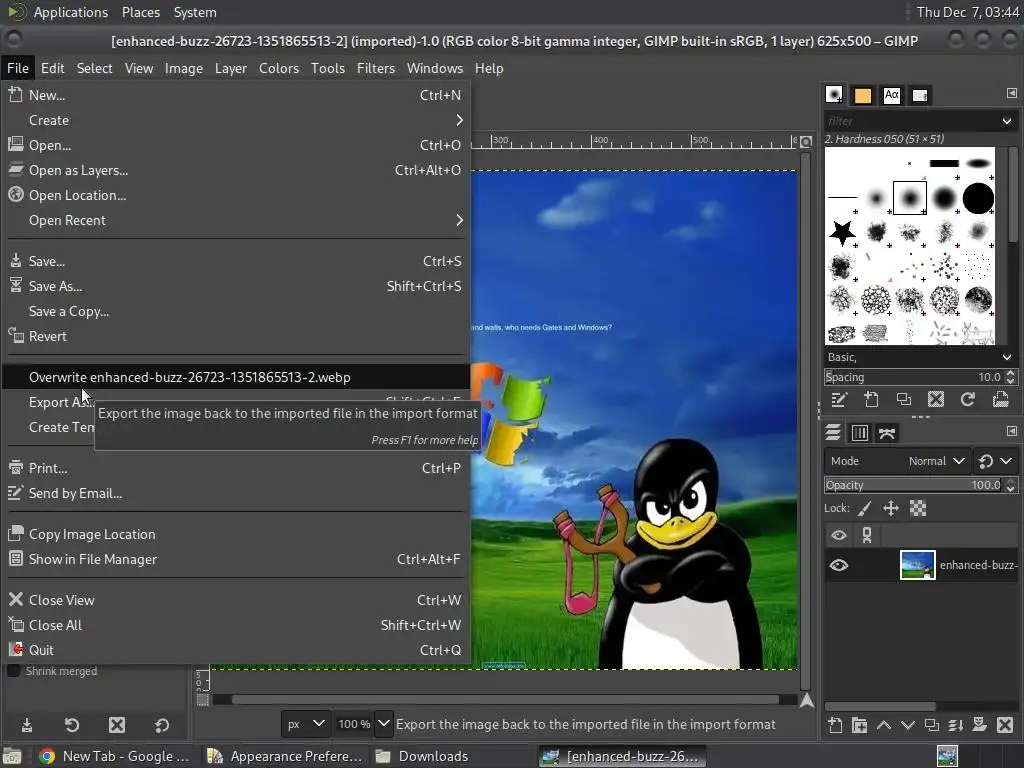
Task: Switch to the Layers tab icon
Action: point(833,432)
